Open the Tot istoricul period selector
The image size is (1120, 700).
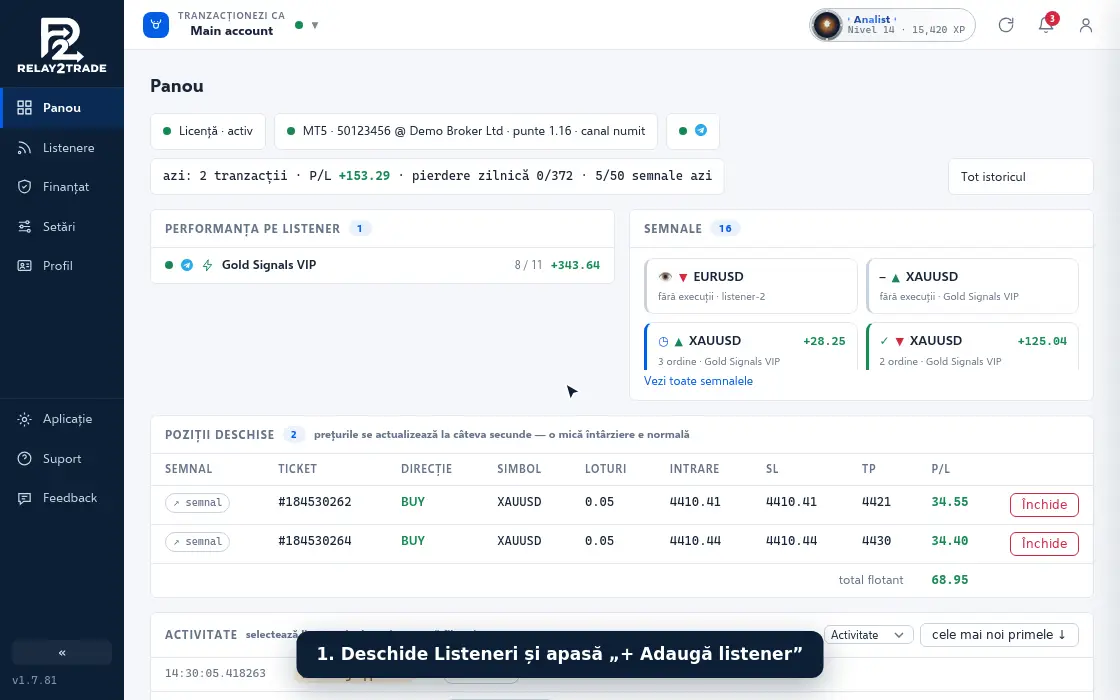[x=1021, y=176]
